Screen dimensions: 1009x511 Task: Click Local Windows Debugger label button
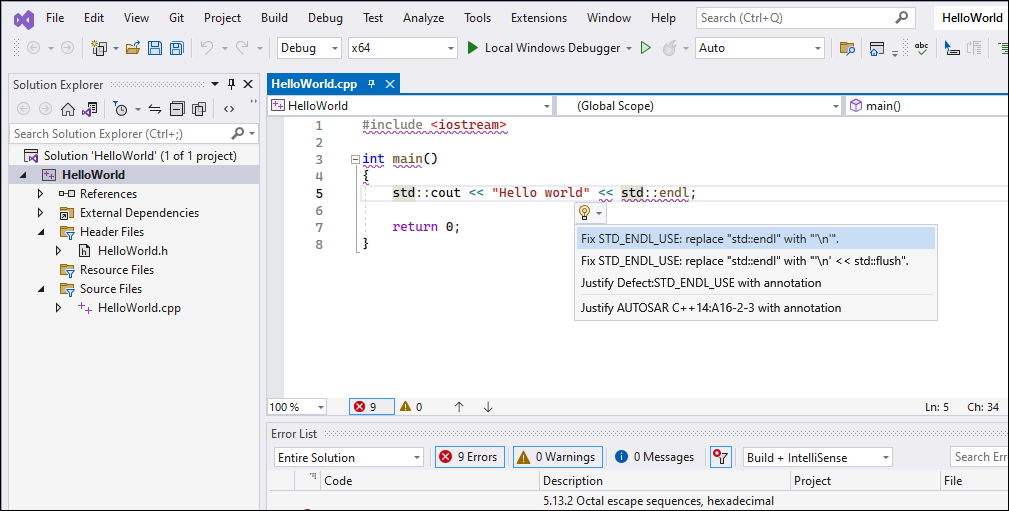(x=552, y=48)
